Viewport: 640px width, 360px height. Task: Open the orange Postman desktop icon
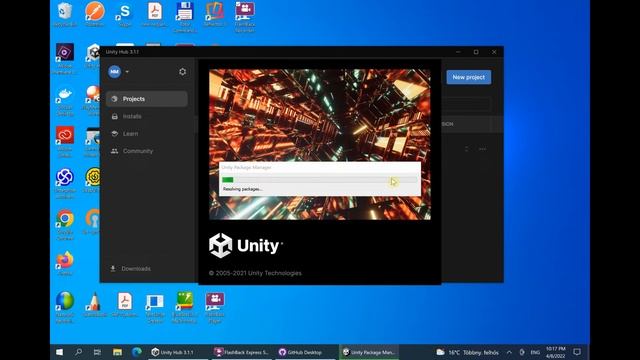click(95, 15)
